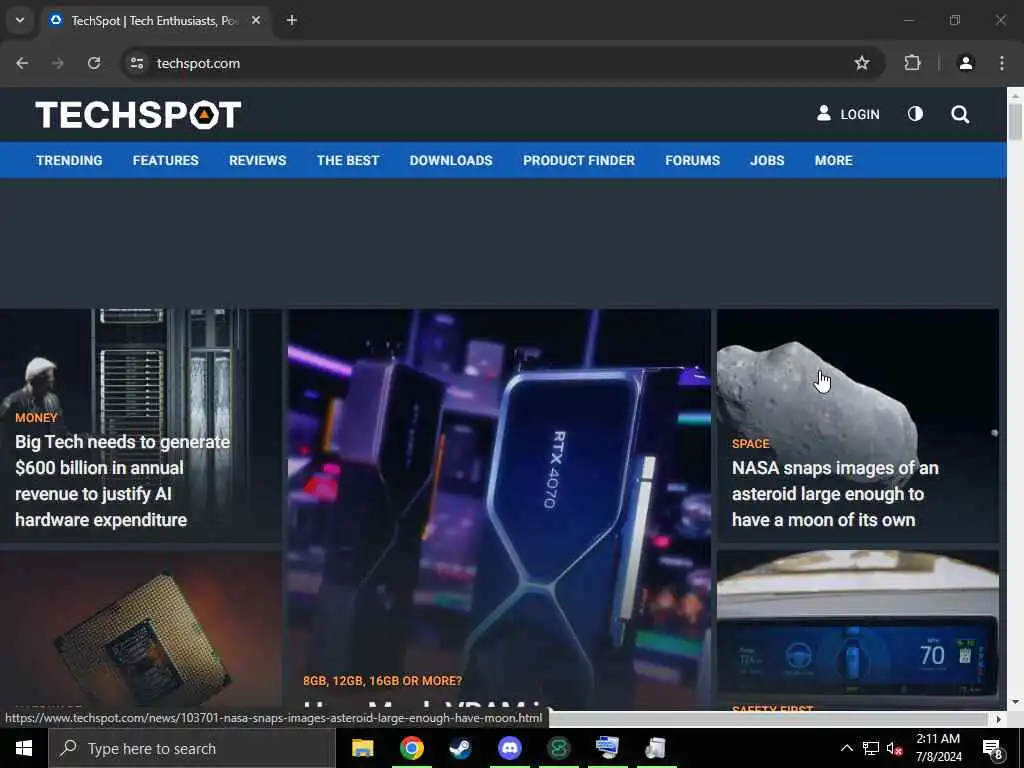
Task: Open the green circular app on taskbar
Action: click(x=558, y=748)
